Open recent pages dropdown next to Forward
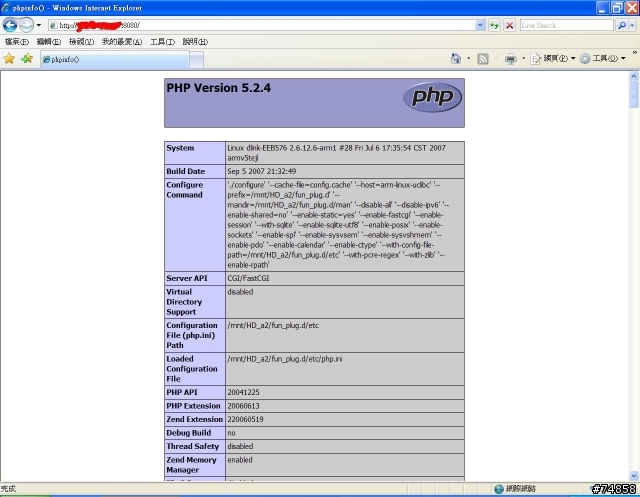The image size is (640, 497). pos(39,25)
